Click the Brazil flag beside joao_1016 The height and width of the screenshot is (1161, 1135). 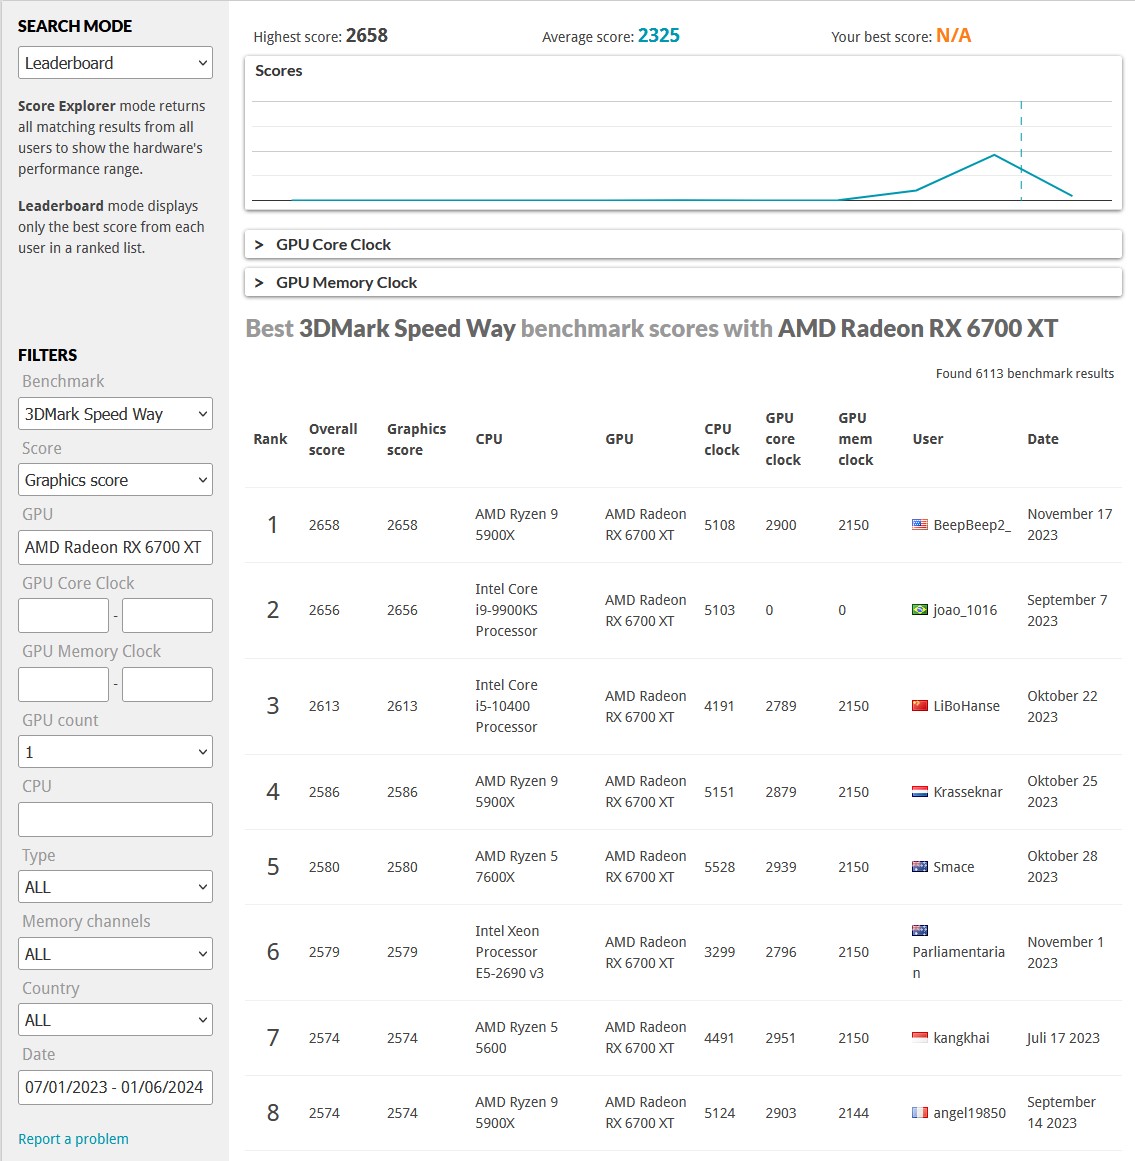coord(920,609)
